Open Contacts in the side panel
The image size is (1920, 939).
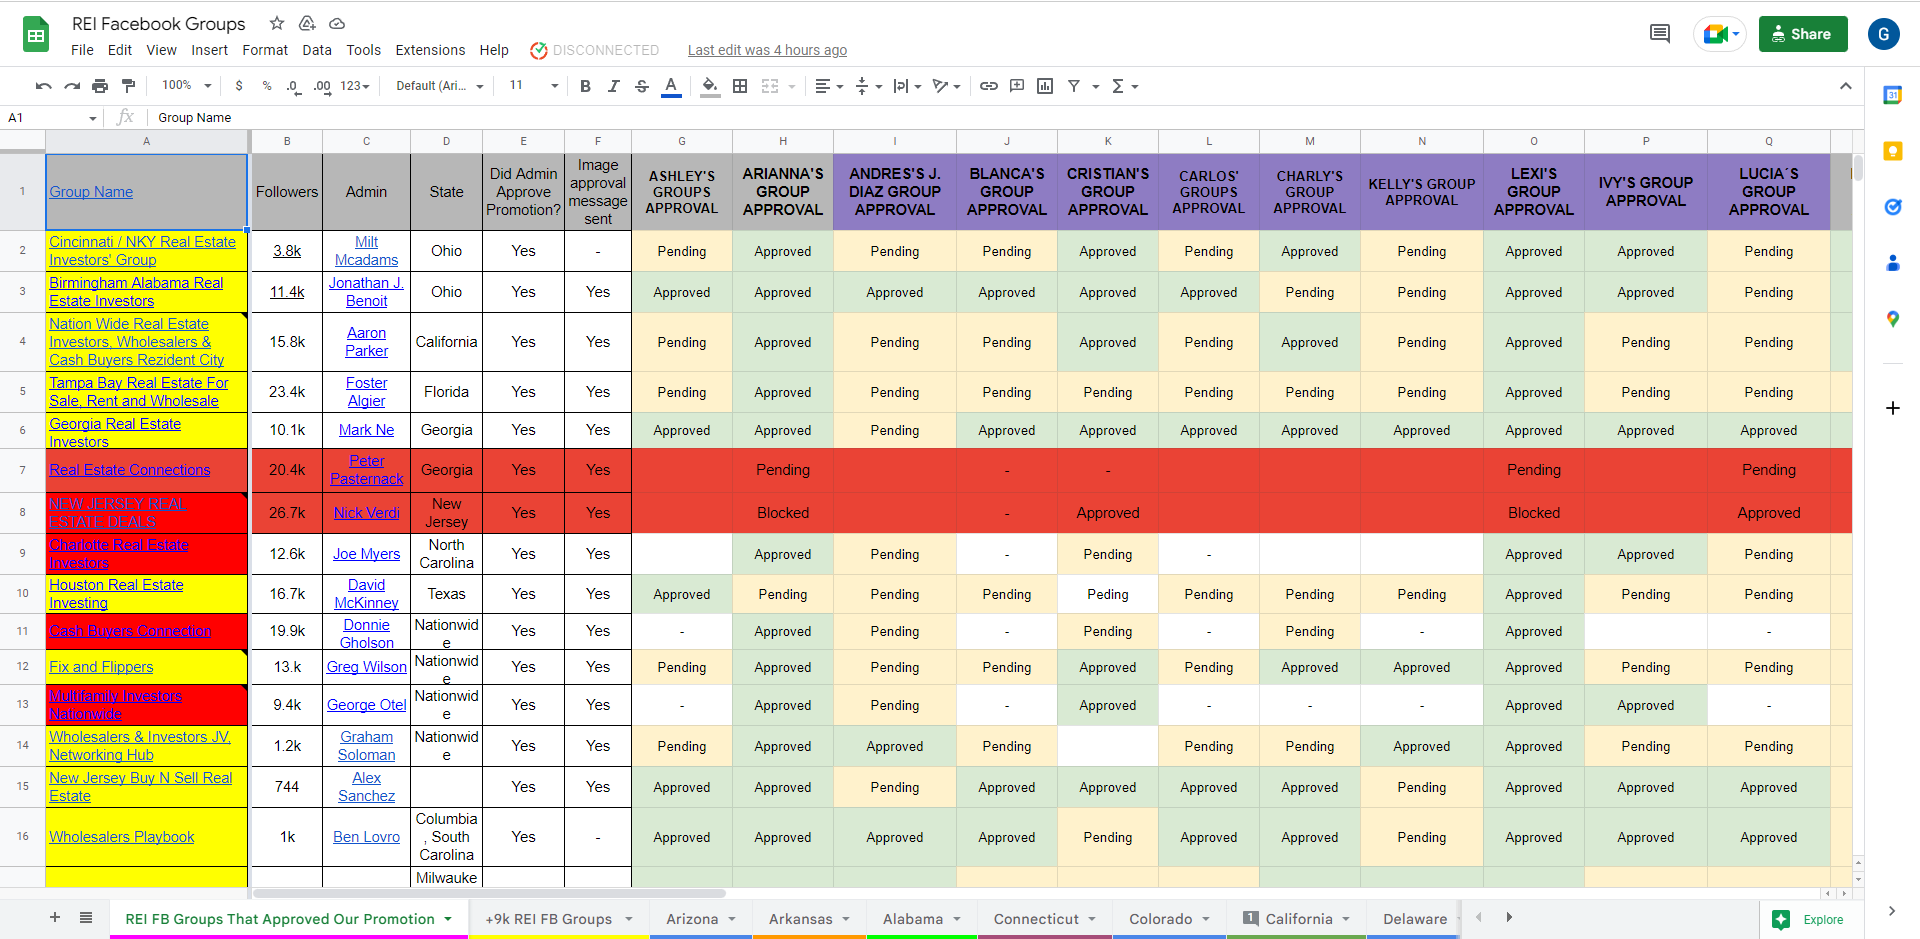(1892, 263)
